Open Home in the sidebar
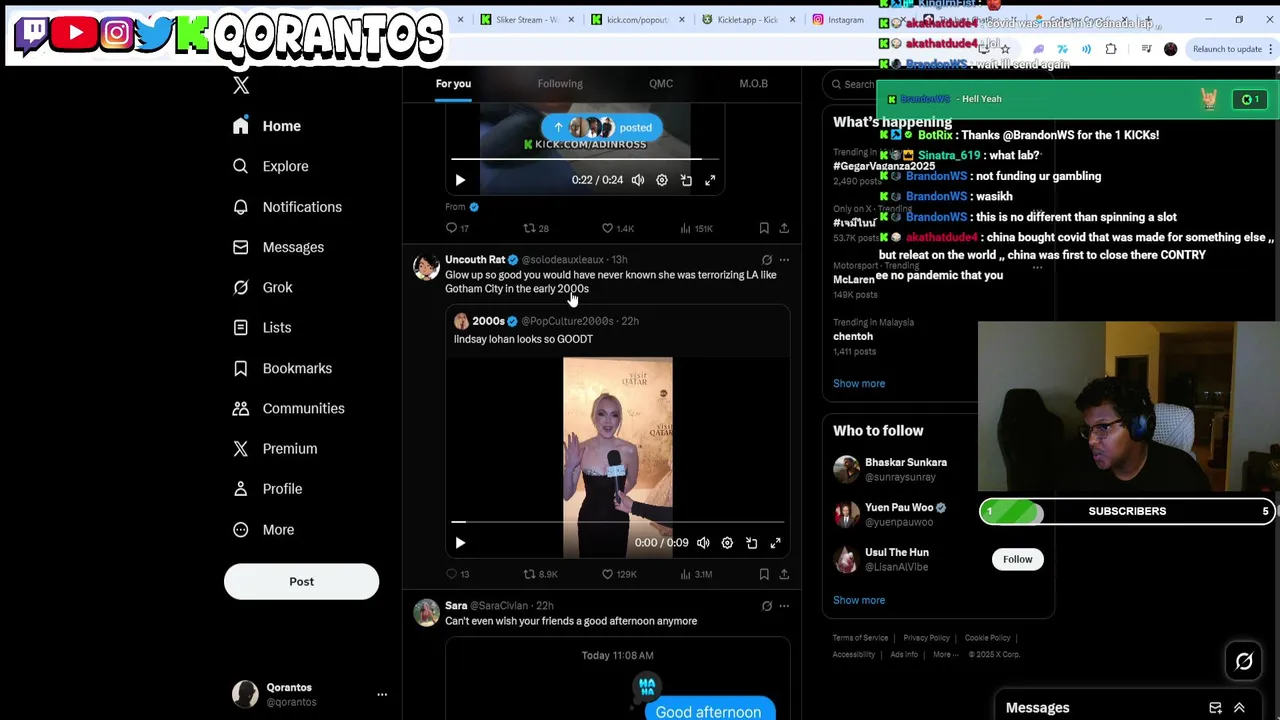This screenshot has width=1280, height=720. point(266,126)
